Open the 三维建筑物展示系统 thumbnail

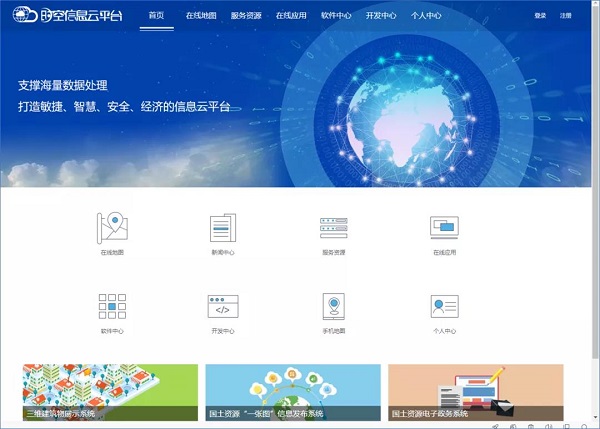point(110,391)
